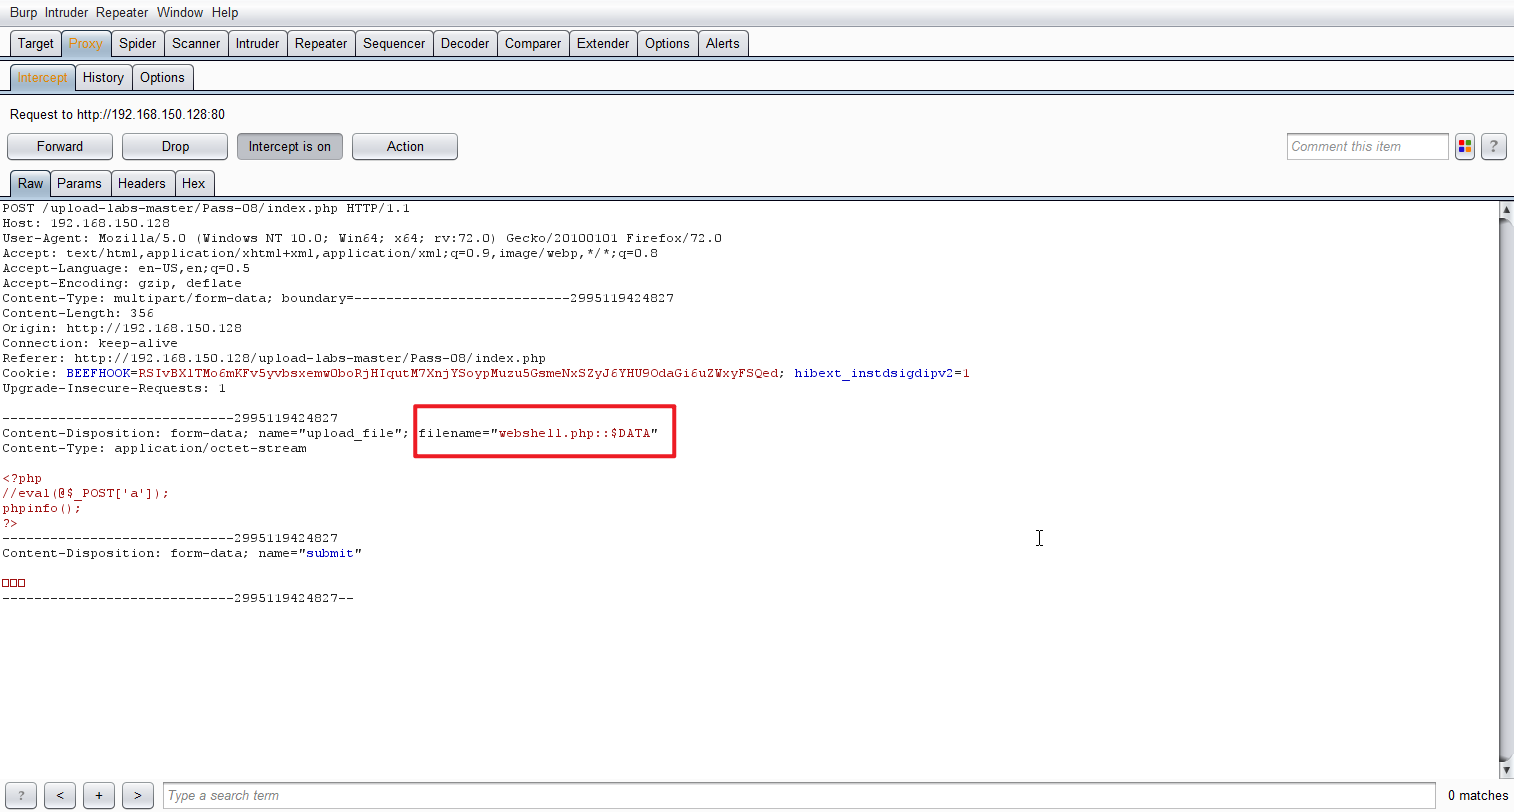Switch to the Headers view tab

tap(142, 183)
